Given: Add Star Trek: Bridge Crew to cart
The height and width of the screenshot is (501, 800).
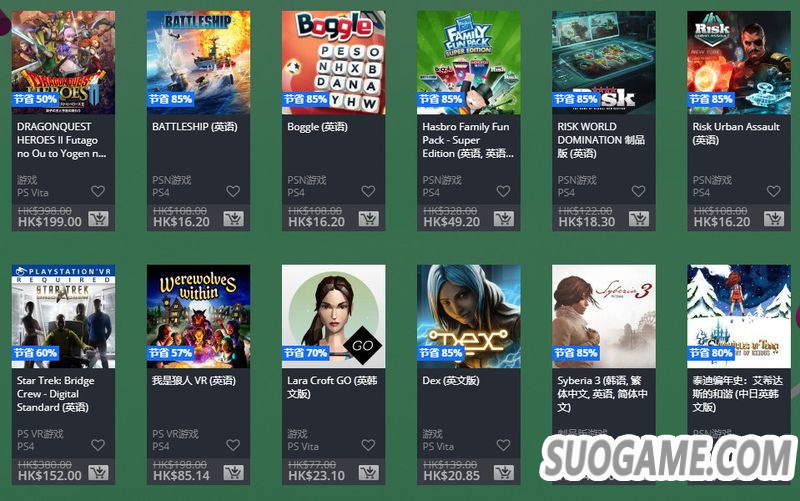Looking at the screenshot, I should pos(98,473).
